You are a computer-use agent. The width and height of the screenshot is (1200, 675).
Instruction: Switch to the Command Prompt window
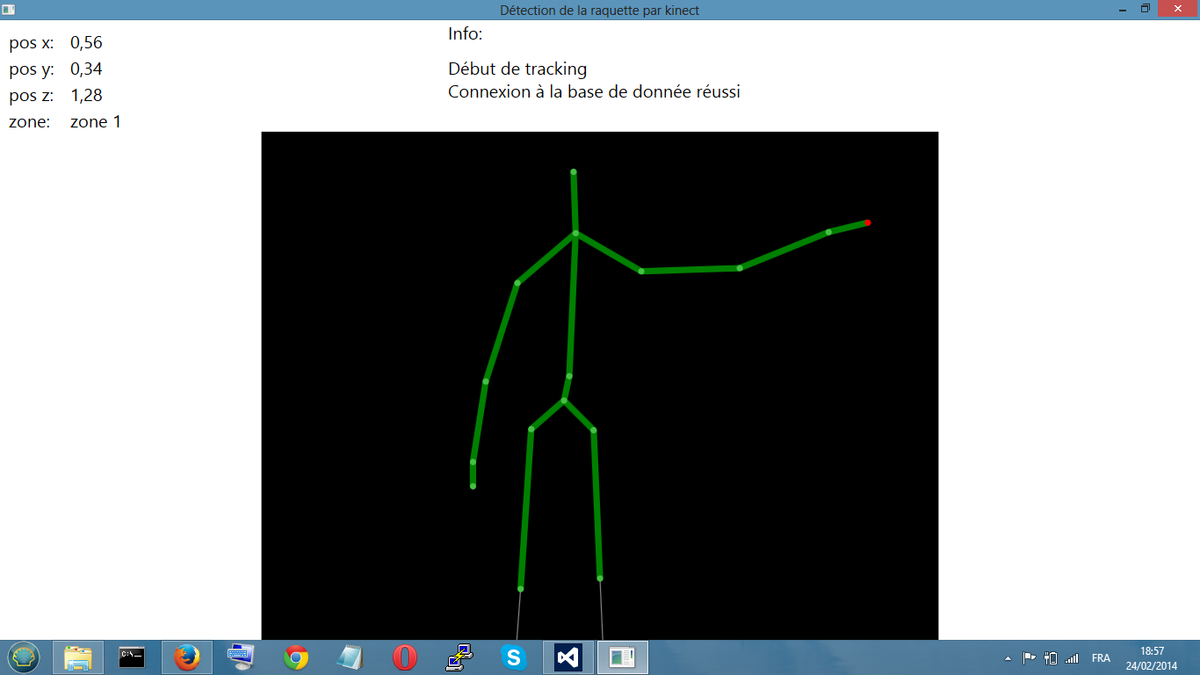tap(132, 657)
